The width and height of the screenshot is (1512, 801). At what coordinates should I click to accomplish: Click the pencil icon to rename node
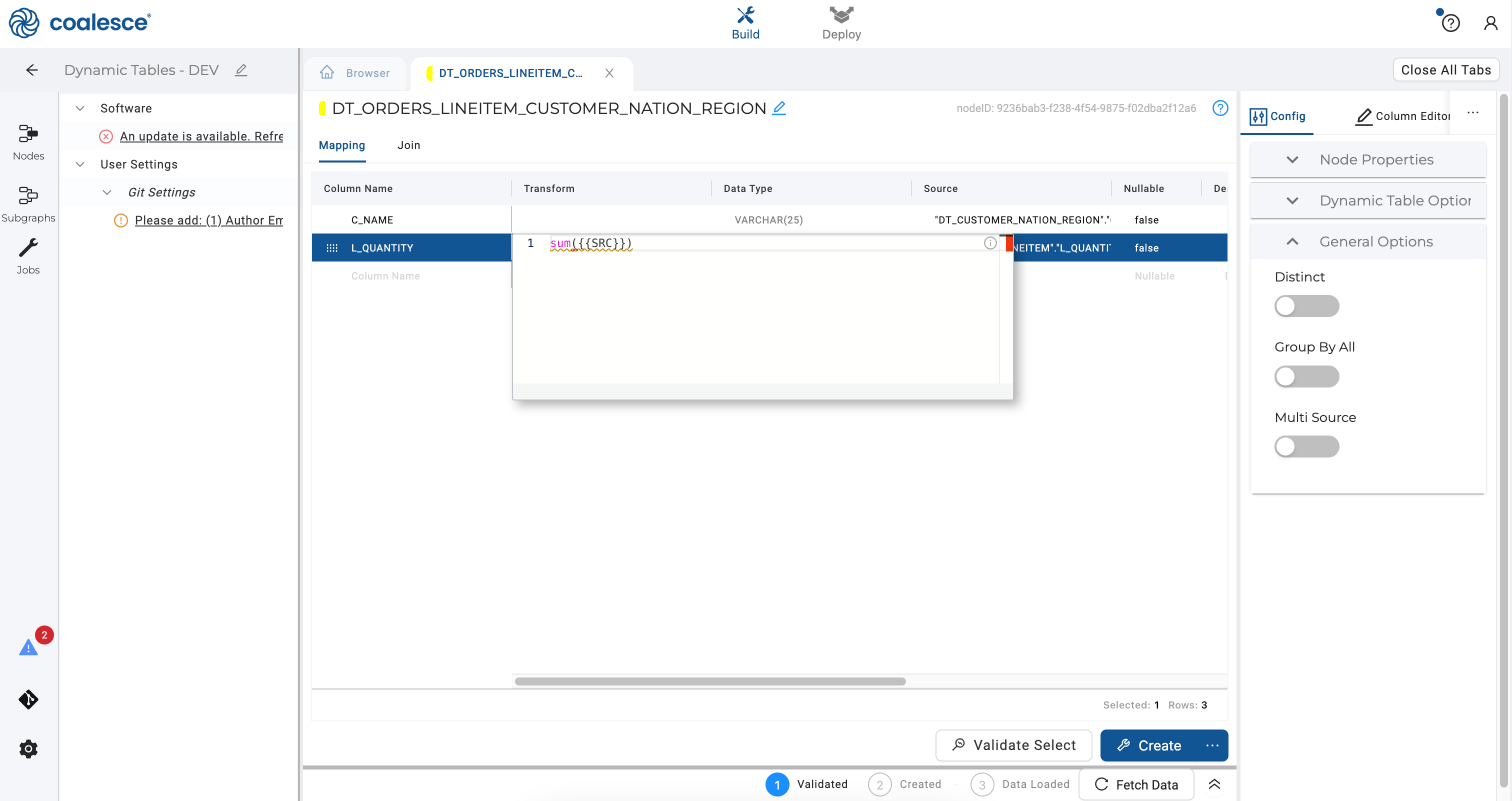pyautogui.click(x=780, y=108)
